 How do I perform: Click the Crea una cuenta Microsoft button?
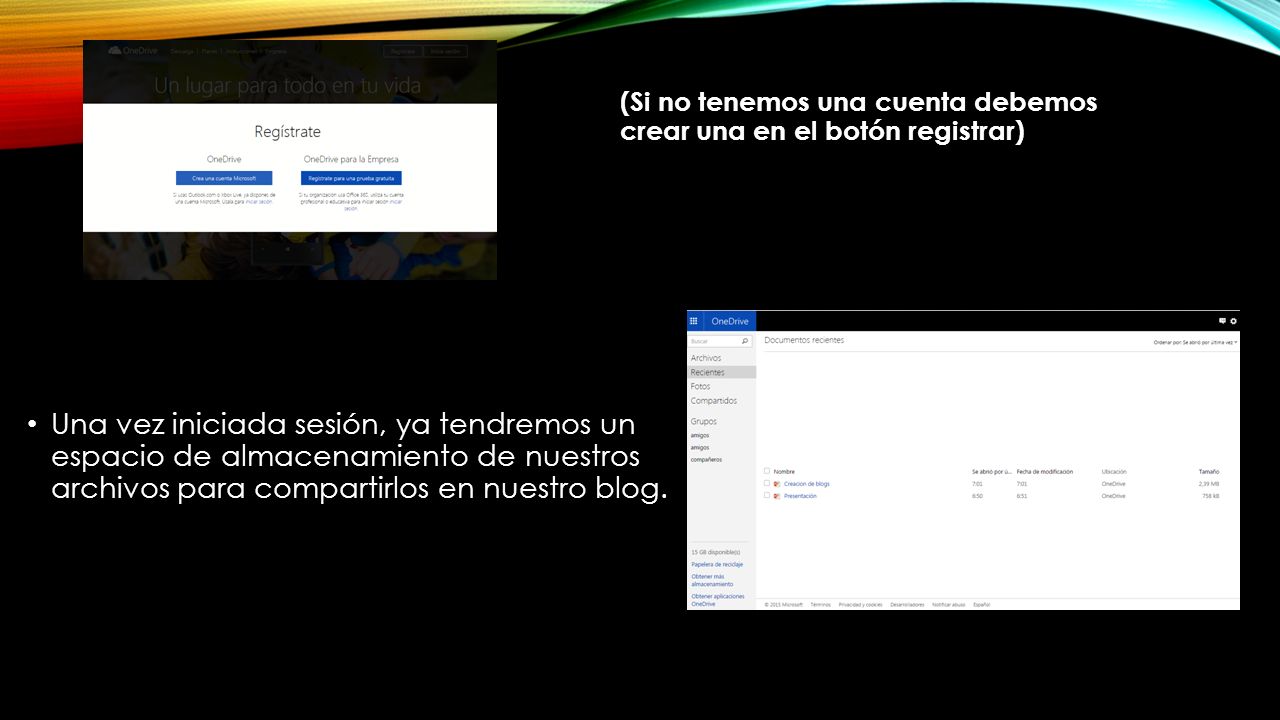(224, 178)
